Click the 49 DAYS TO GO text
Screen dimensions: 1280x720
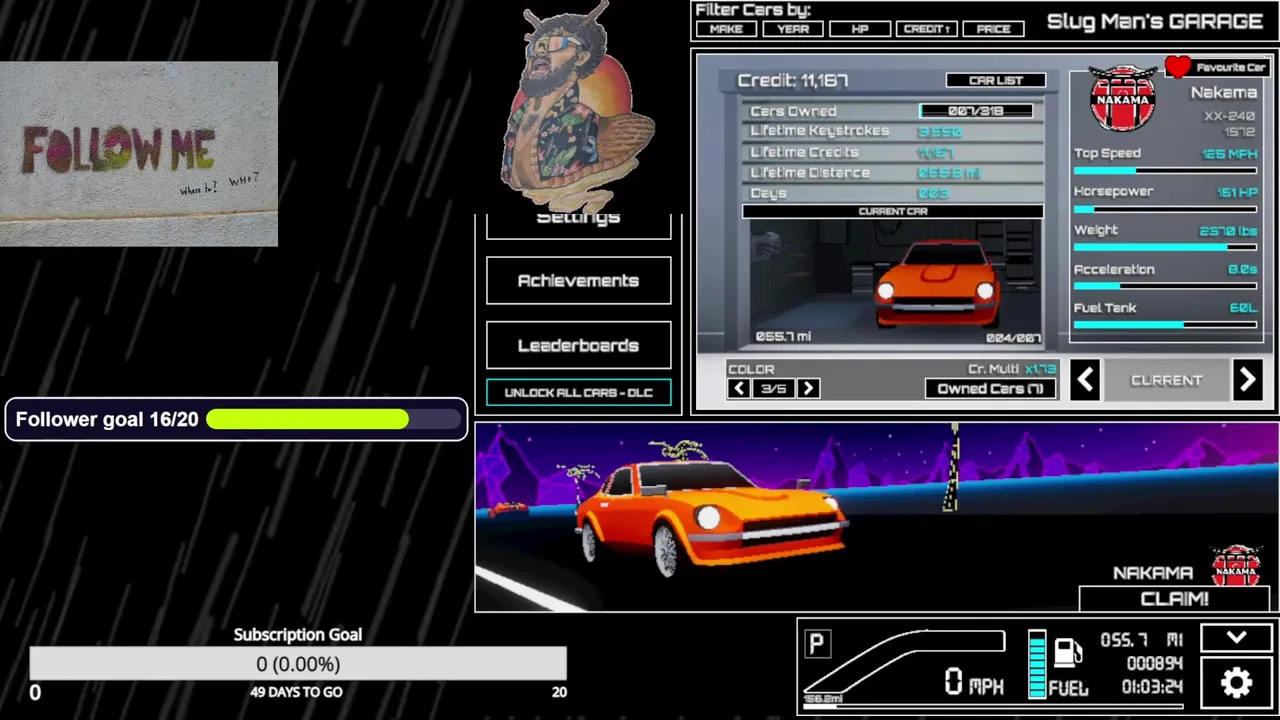[296, 692]
